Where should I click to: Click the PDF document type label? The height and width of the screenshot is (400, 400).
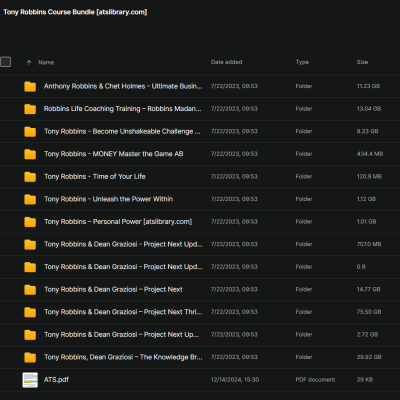[x=315, y=380]
